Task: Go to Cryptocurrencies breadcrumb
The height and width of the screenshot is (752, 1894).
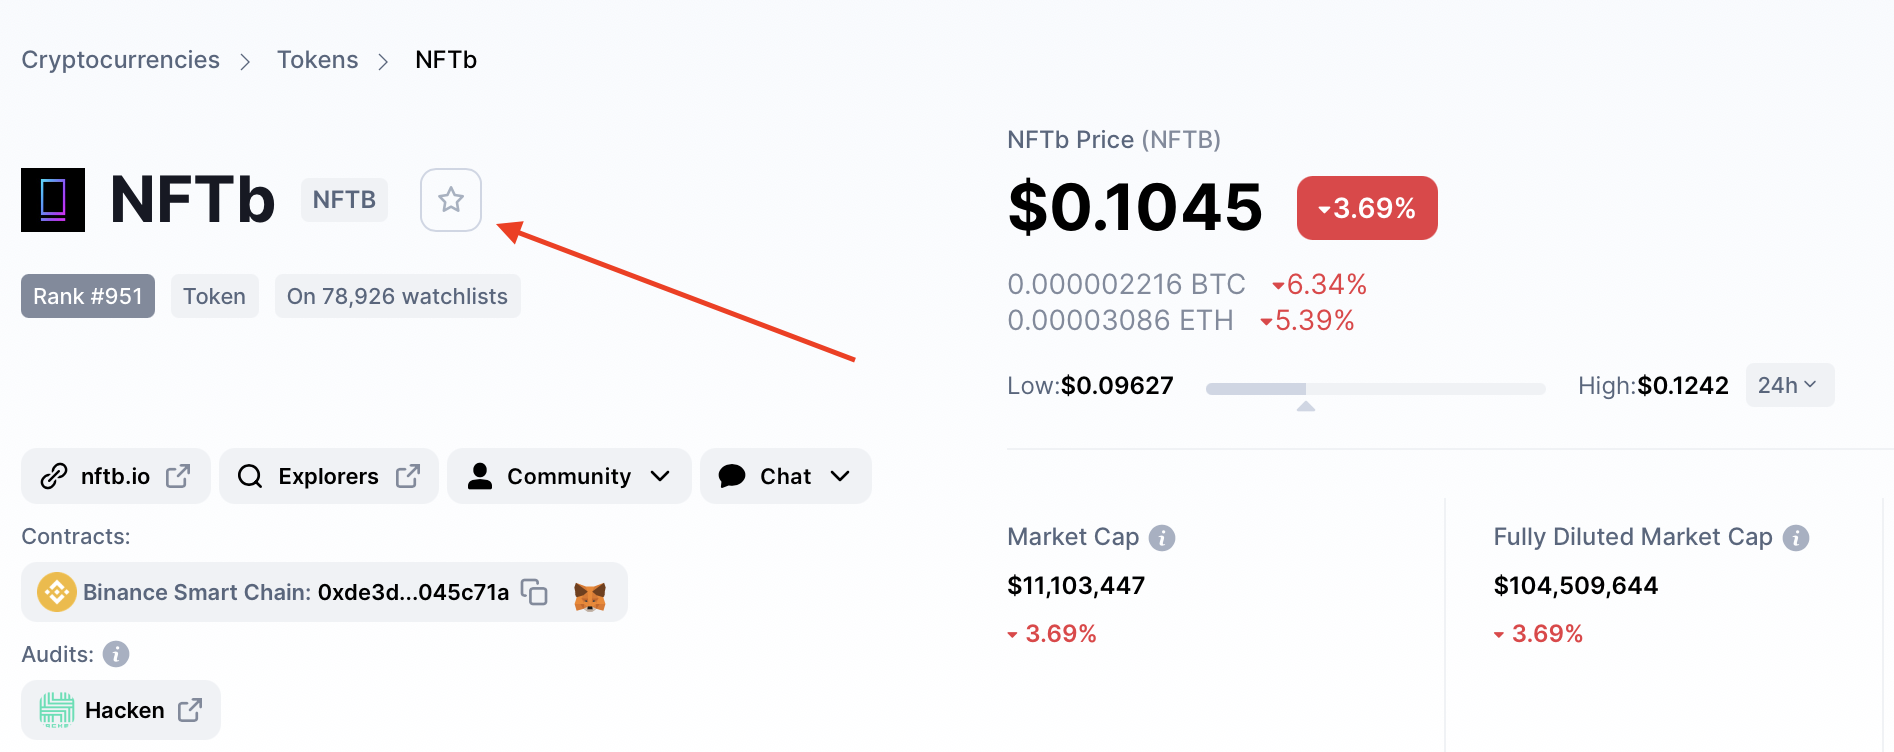Action: [x=120, y=60]
